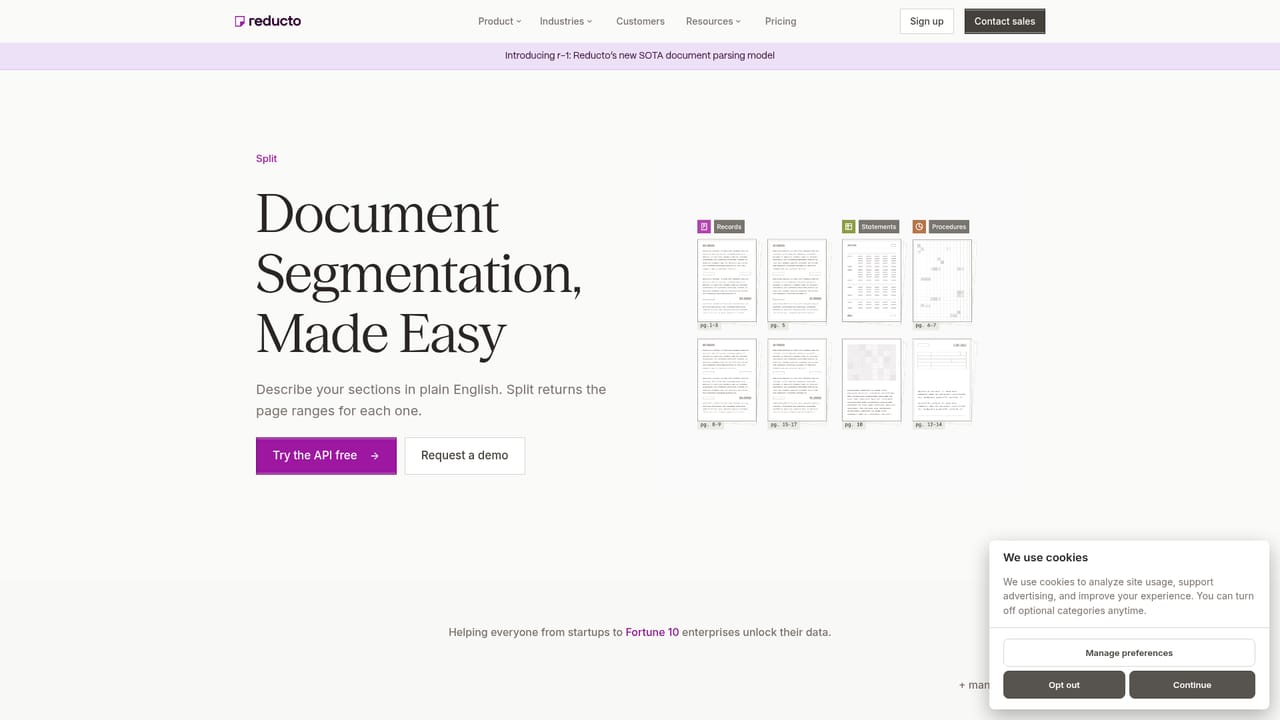
Task: Expand the Industries dropdown menu
Action: coord(566,21)
